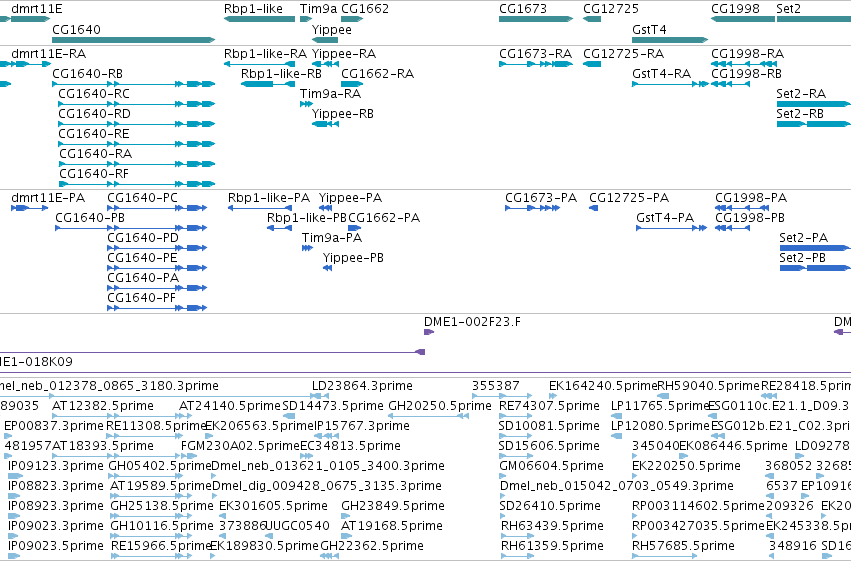Open transcript Tim9a-RA
Viewport: 851px width, 561px height.
tap(330, 94)
